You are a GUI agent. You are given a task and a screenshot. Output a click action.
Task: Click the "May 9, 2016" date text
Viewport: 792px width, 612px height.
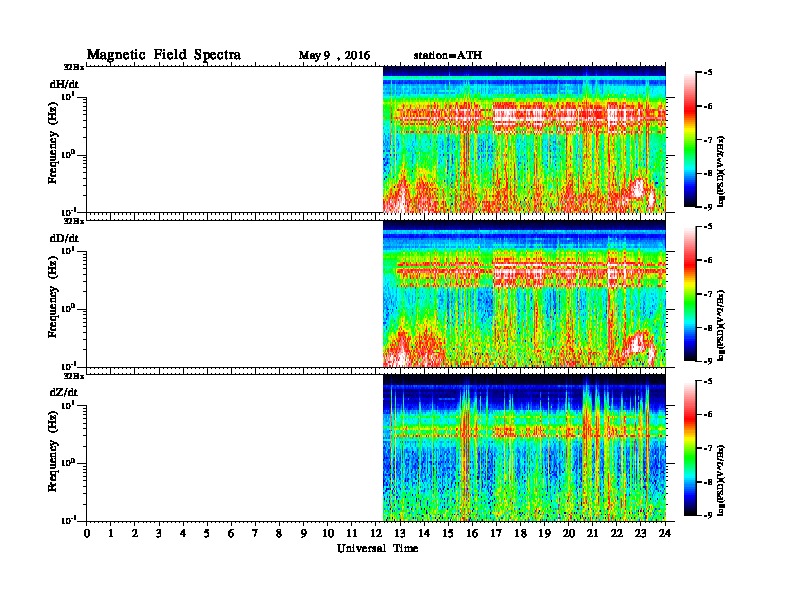click(334, 56)
